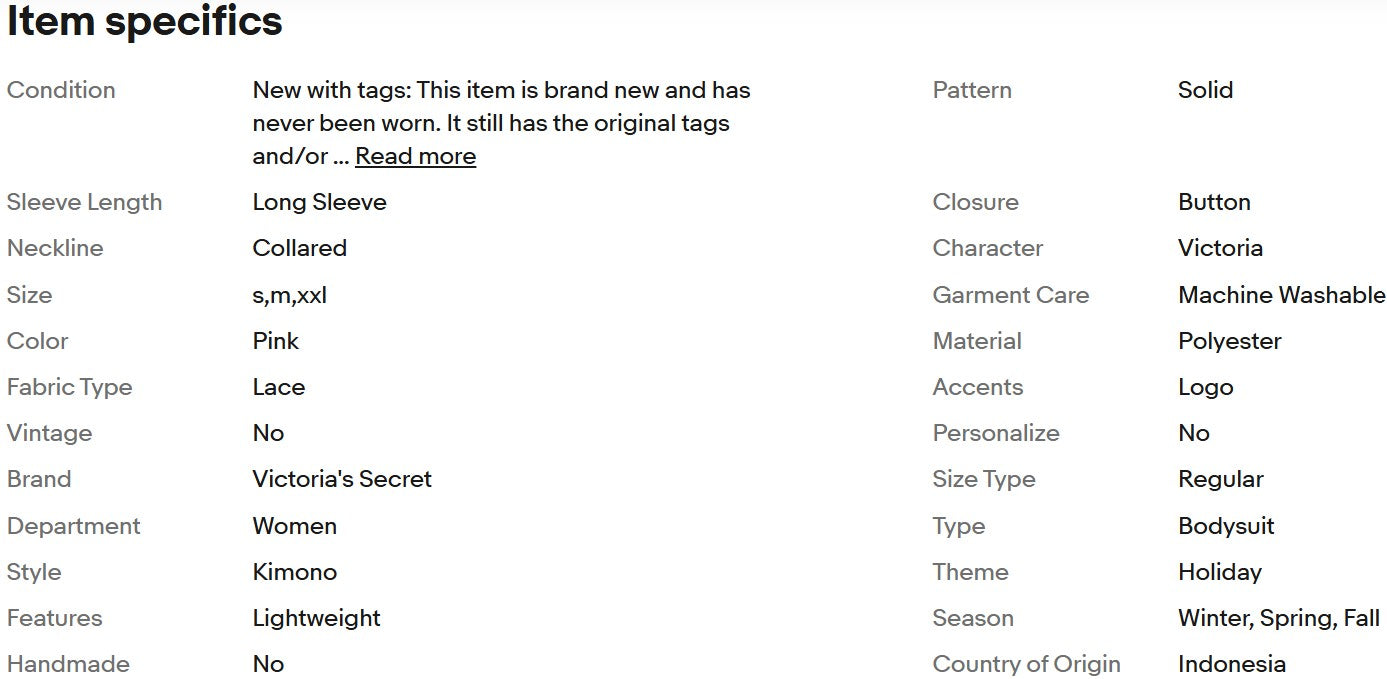
Task: Click the Polyester material value
Action: pyautogui.click(x=1229, y=341)
